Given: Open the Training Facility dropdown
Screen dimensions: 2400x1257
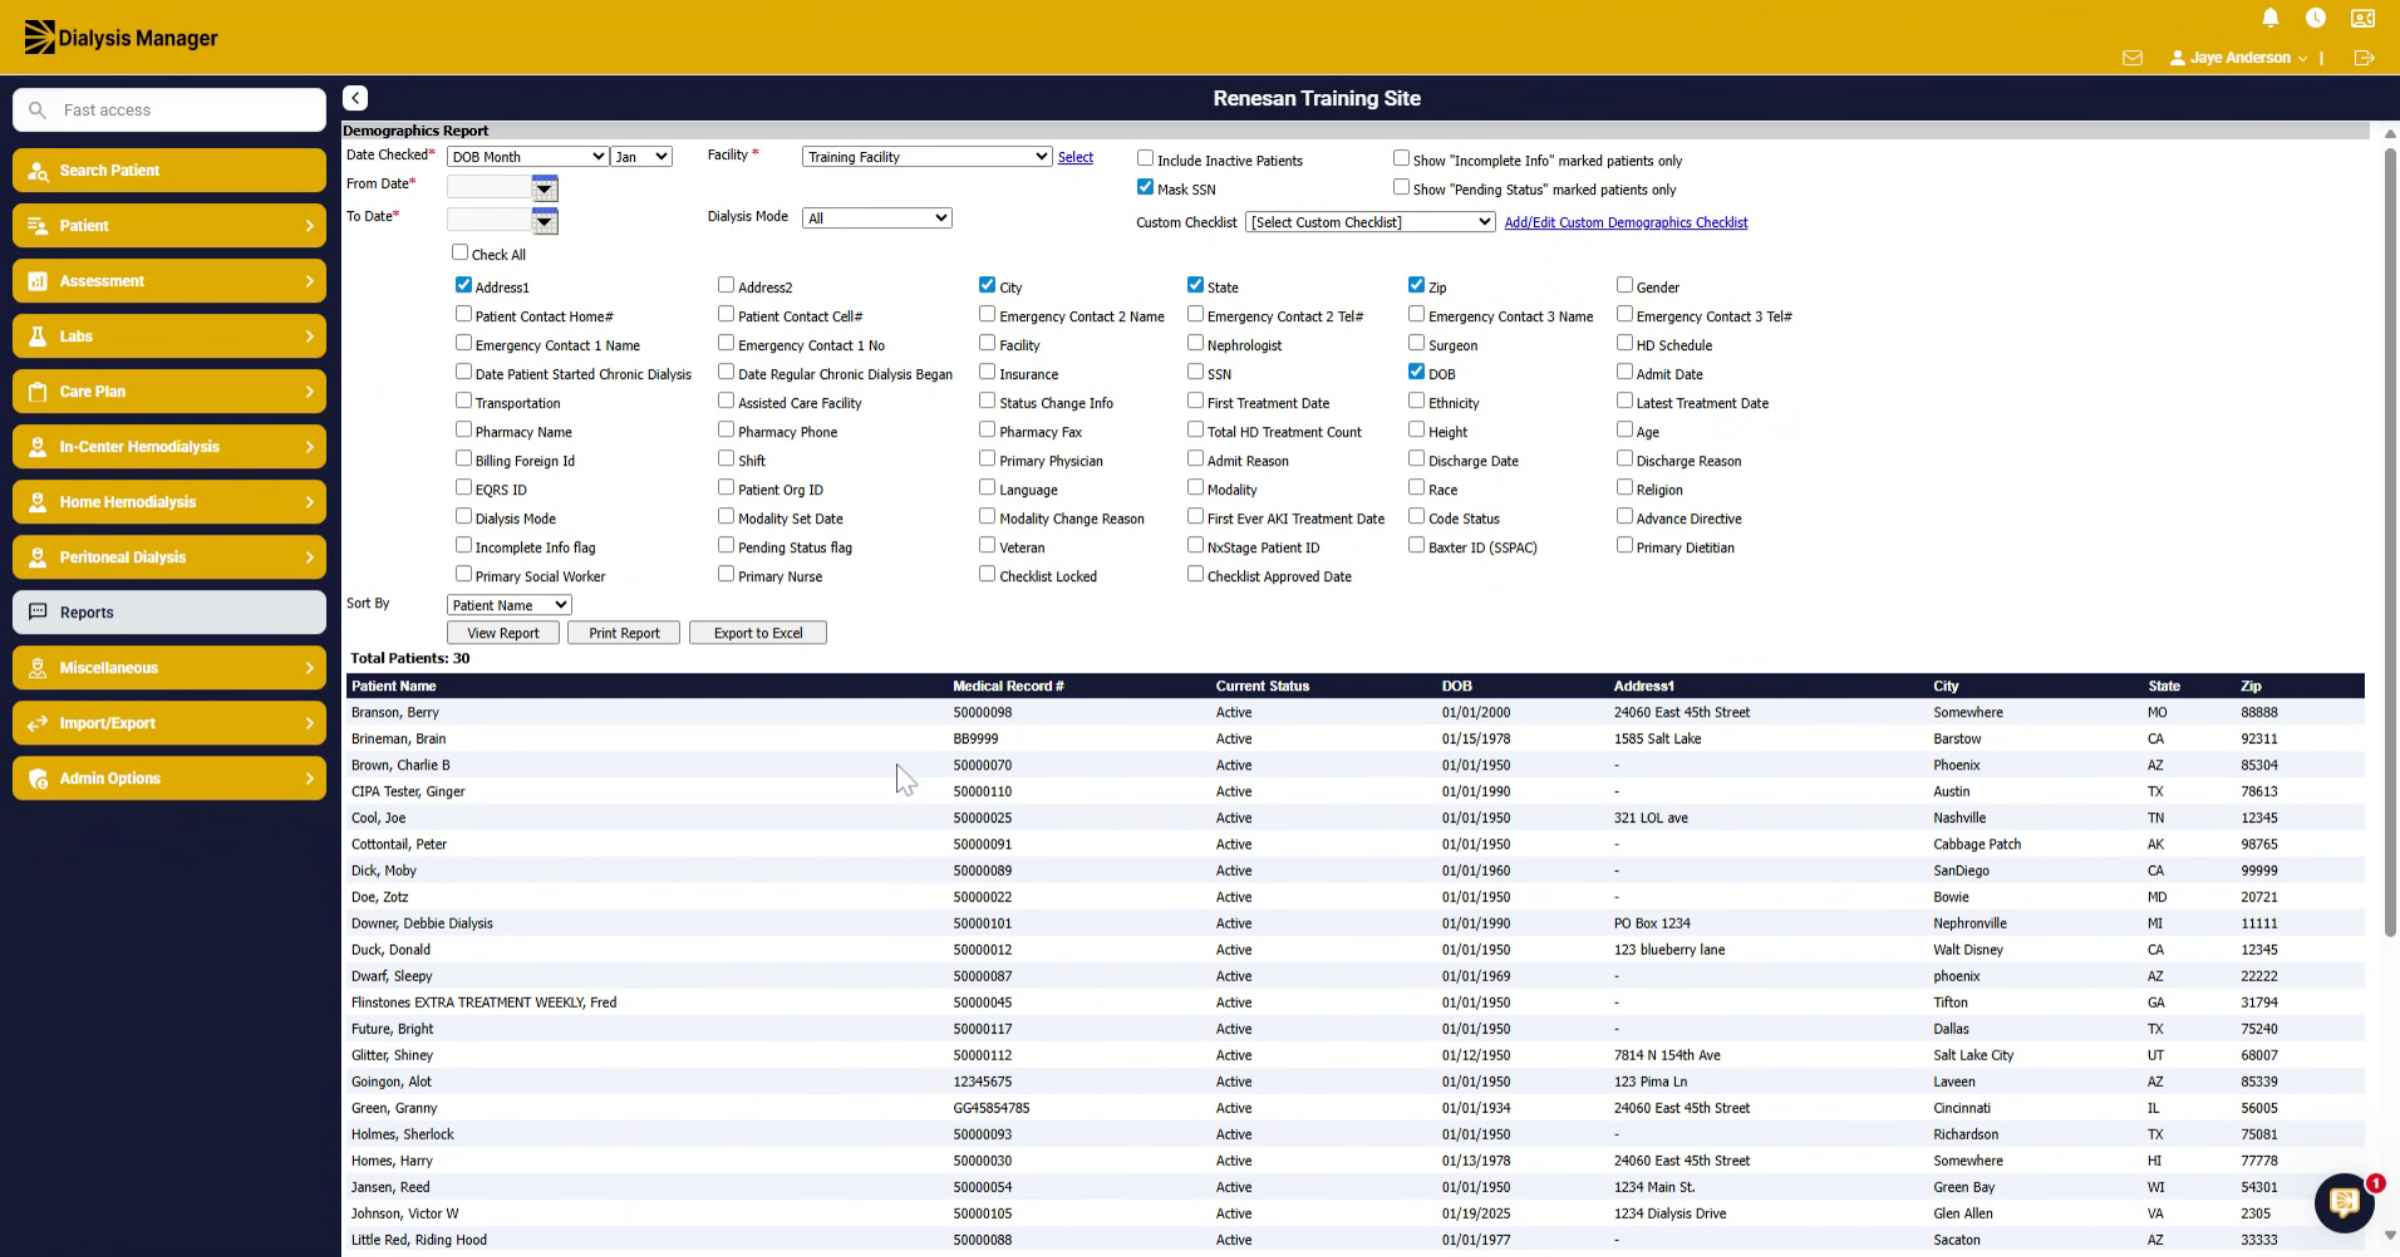Looking at the screenshot, I should point(927,157).
